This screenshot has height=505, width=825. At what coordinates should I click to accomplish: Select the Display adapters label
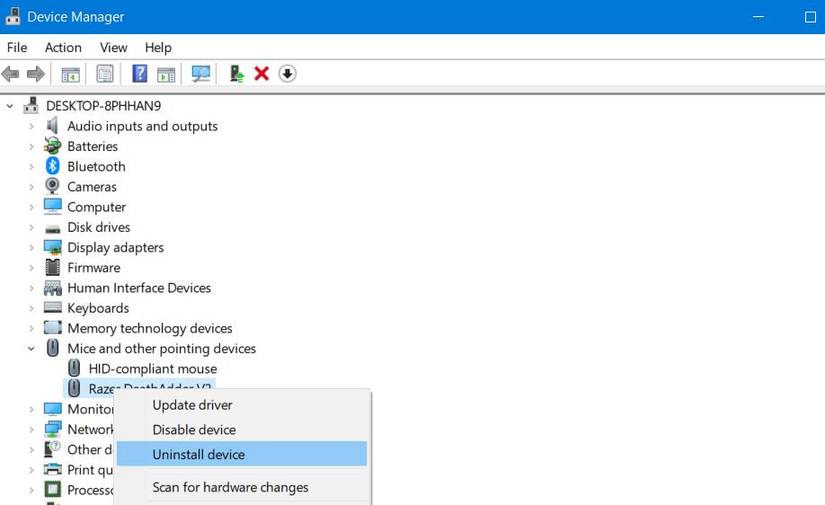pyautogui.click(x=115, y=247)
